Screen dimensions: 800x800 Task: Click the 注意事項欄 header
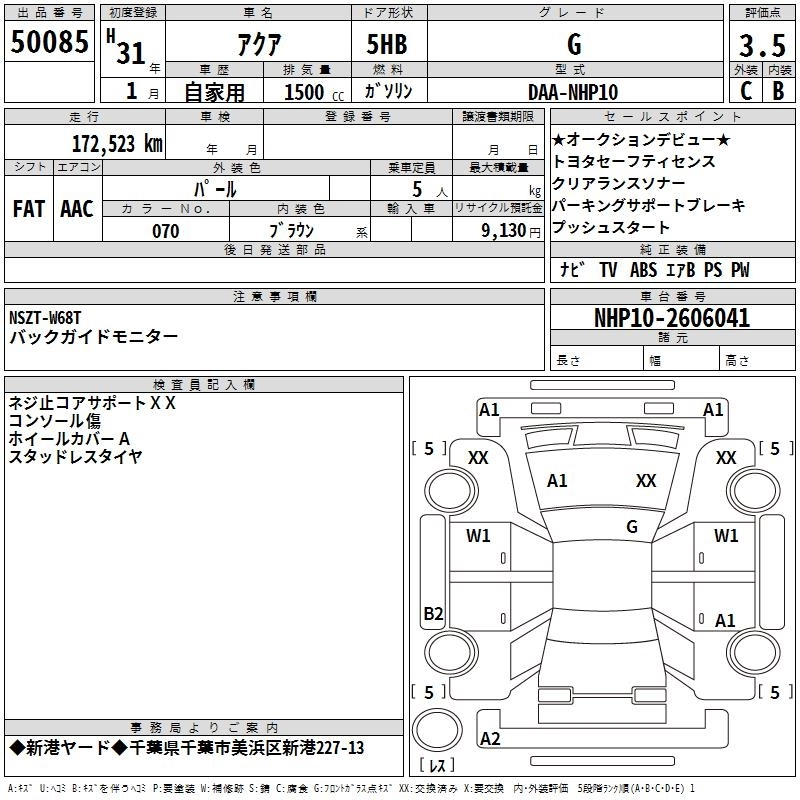(x=274, y=296)
